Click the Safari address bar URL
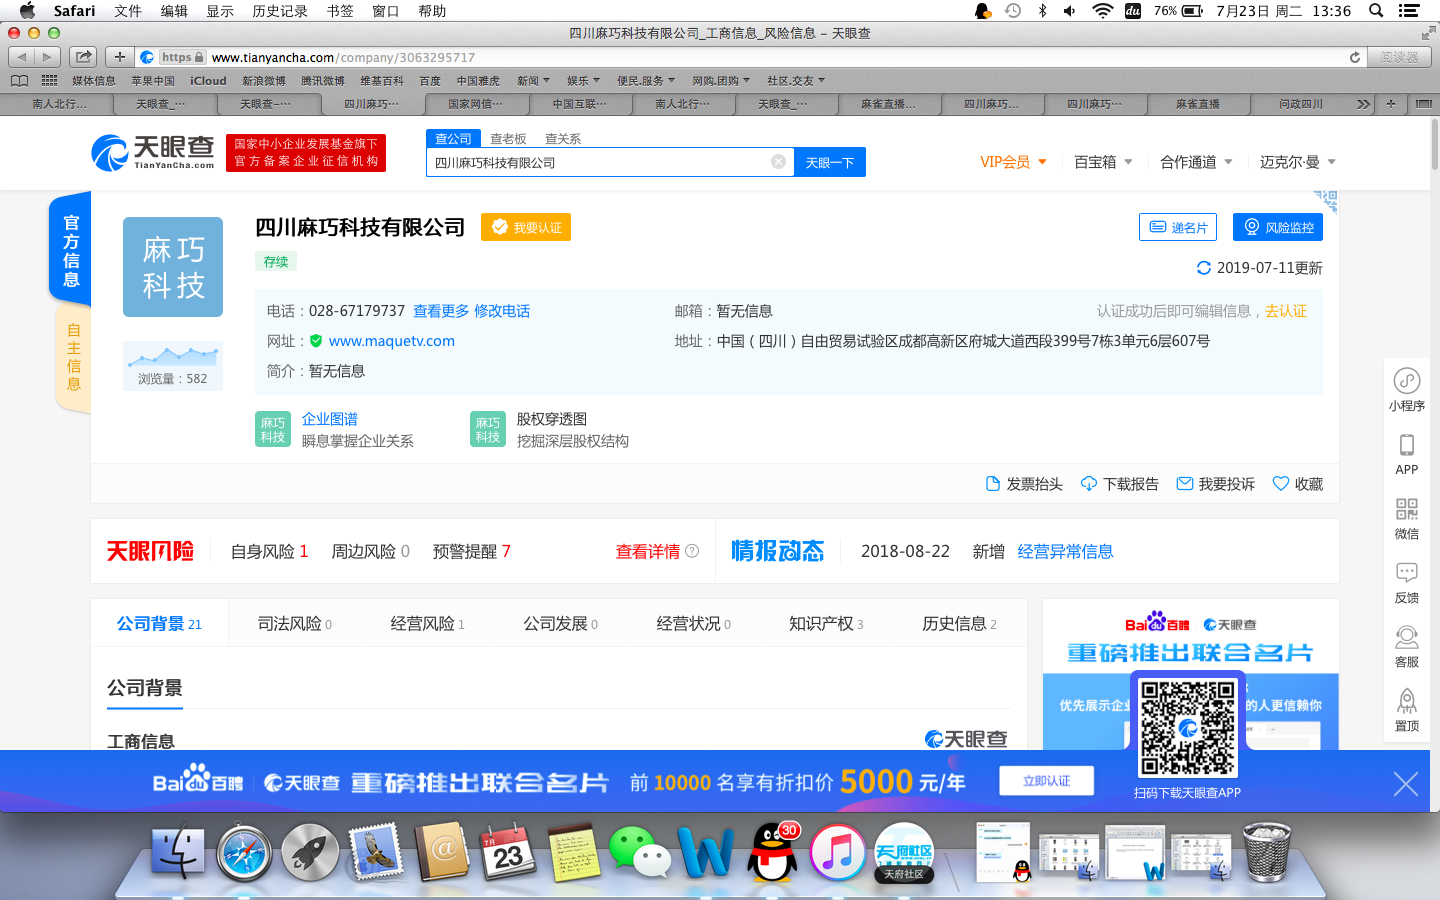The height and width of the screenshot is (900, 1440). tap(343, 57)
